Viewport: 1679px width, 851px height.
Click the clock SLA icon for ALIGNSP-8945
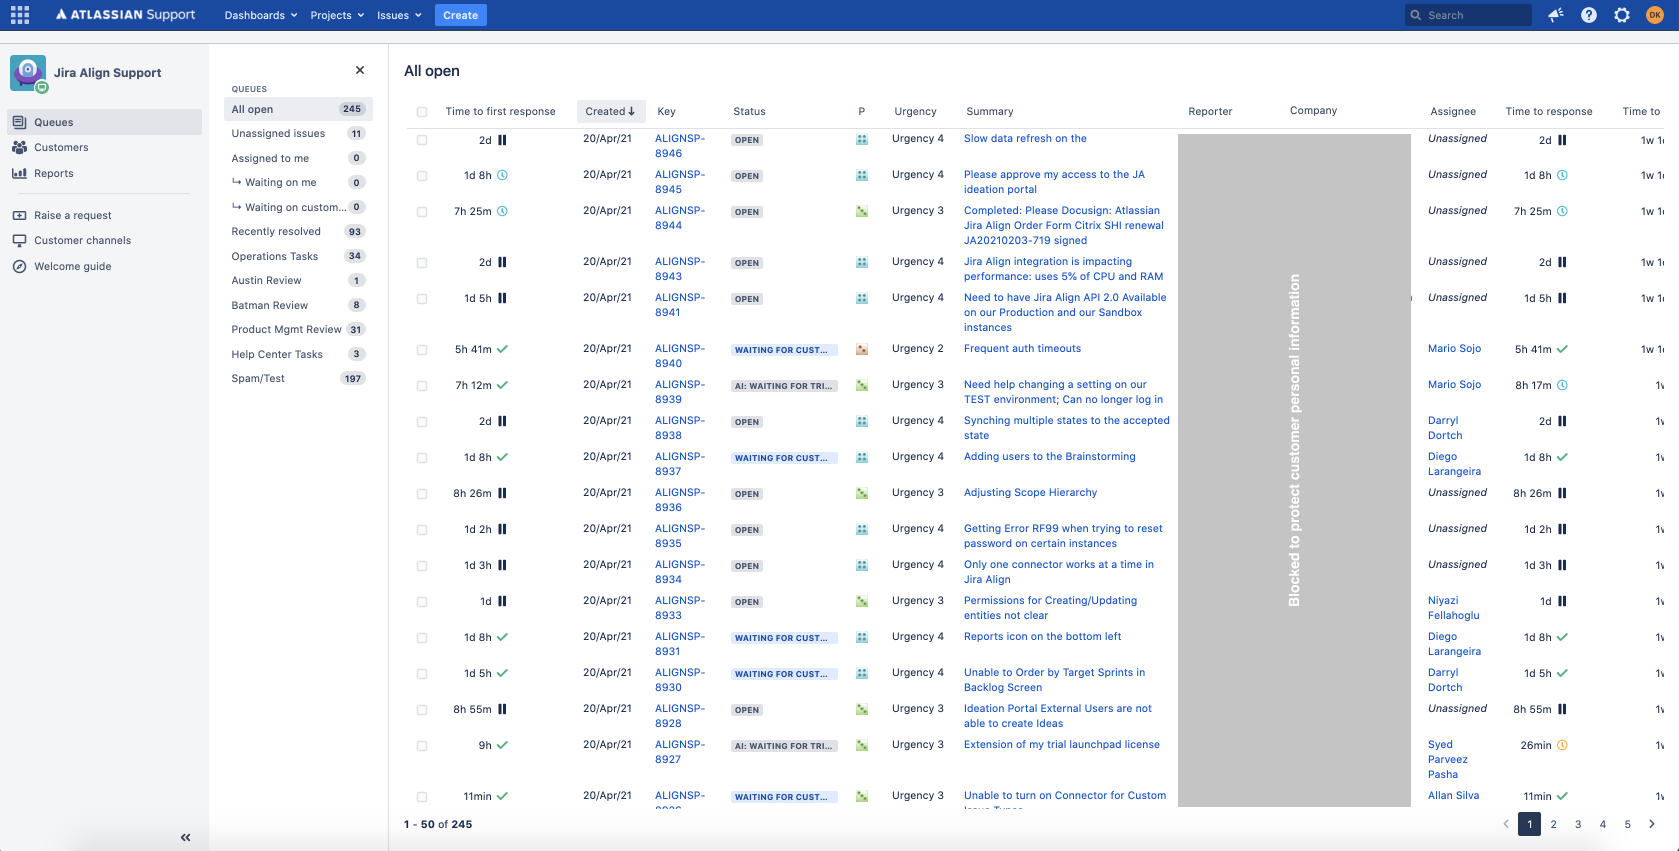click(502, 175)
